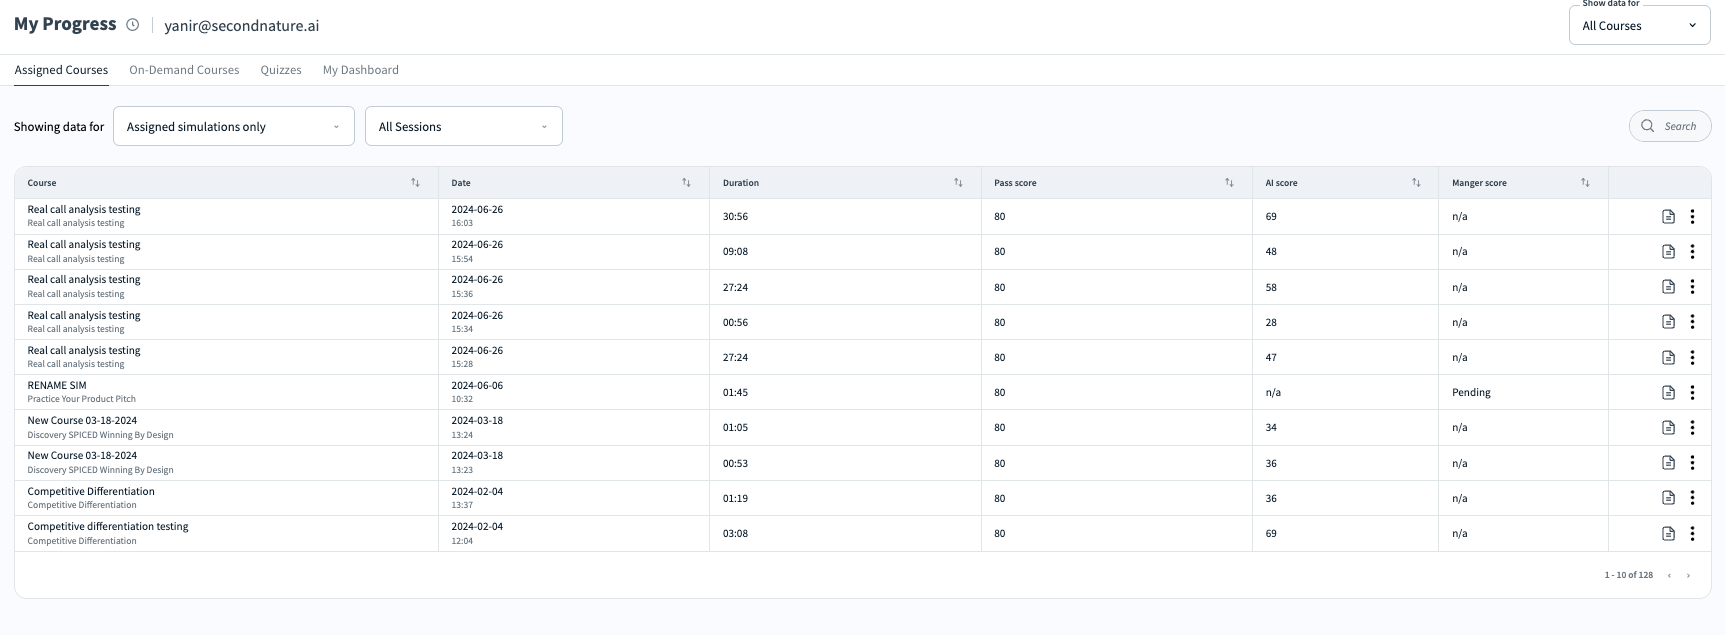Sort table by Date column
Viewport: 1725px width, 635px height.
tap(686, 183)
